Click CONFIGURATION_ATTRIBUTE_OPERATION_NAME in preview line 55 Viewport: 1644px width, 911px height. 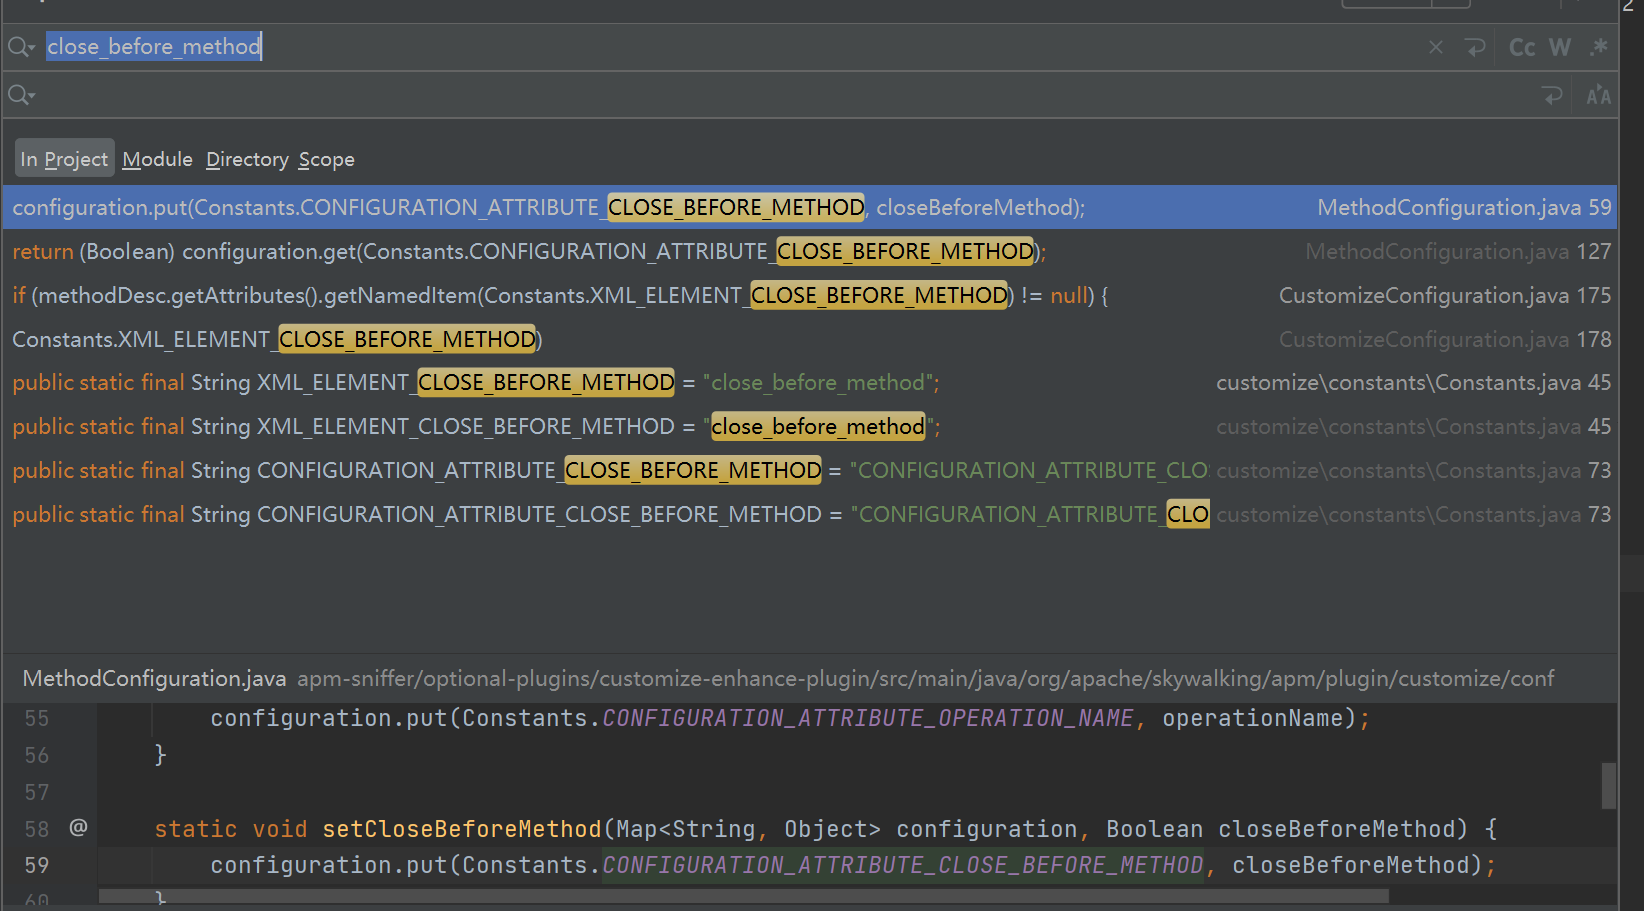(868, 718)
